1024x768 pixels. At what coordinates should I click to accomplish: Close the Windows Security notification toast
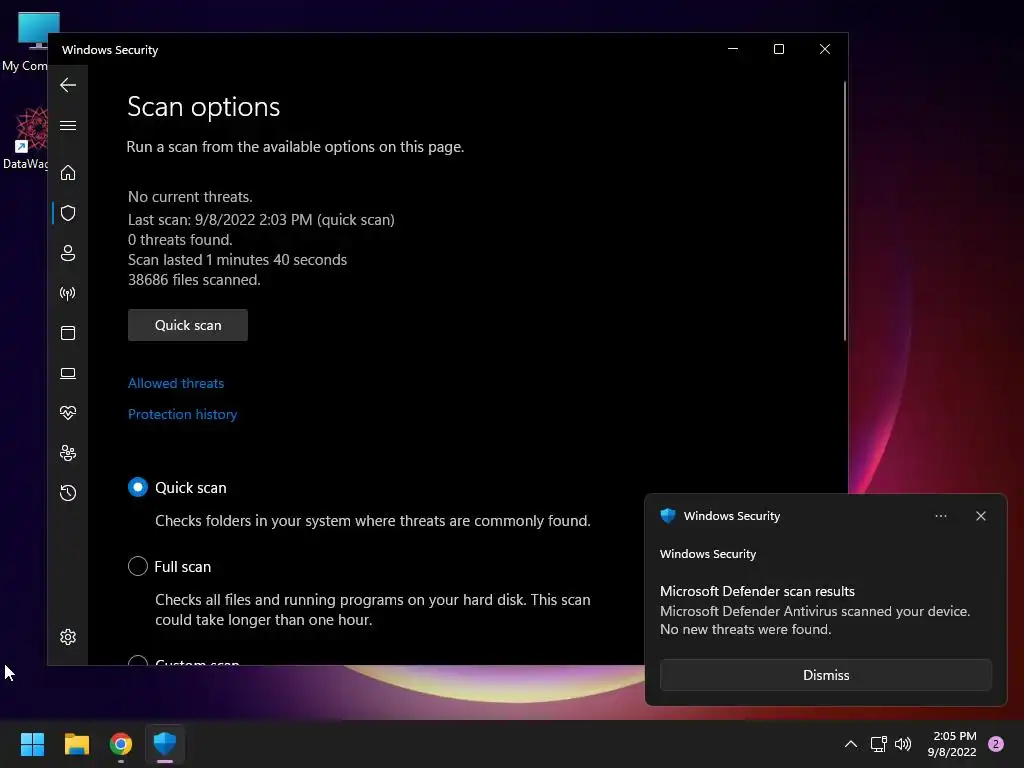coord(981,516)
